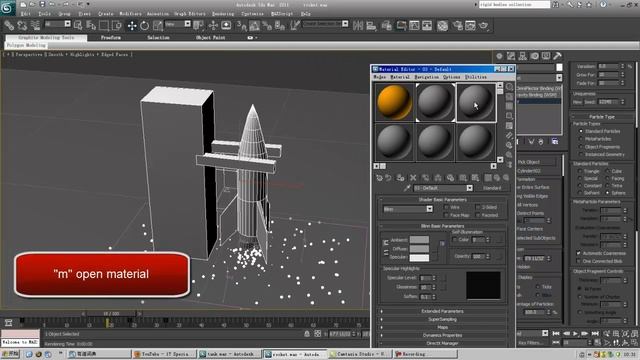Image resolution: width=640 pixels, height=360 pixels.
Task: Open the Utilities hammer panel tab
Action: pos(558,56)
